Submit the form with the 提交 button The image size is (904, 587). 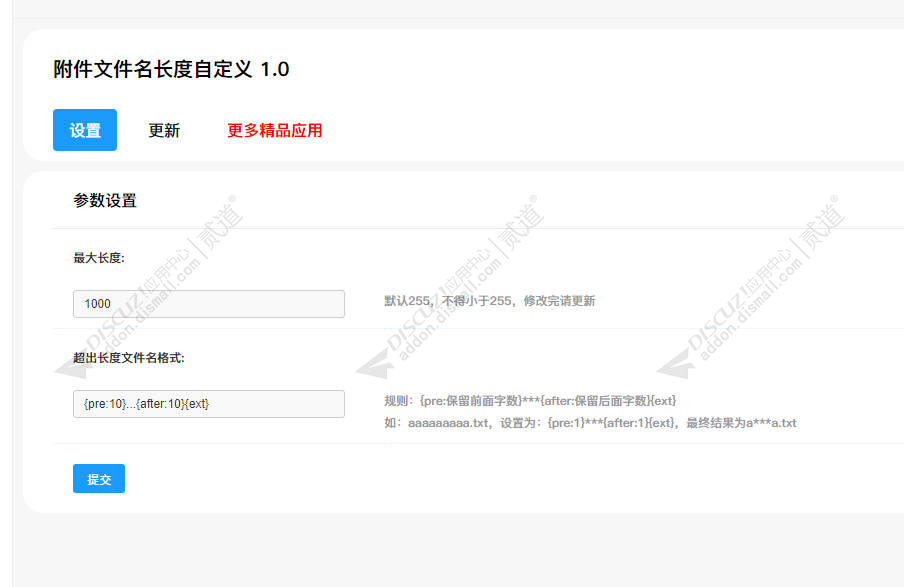[x=99, y=479]
